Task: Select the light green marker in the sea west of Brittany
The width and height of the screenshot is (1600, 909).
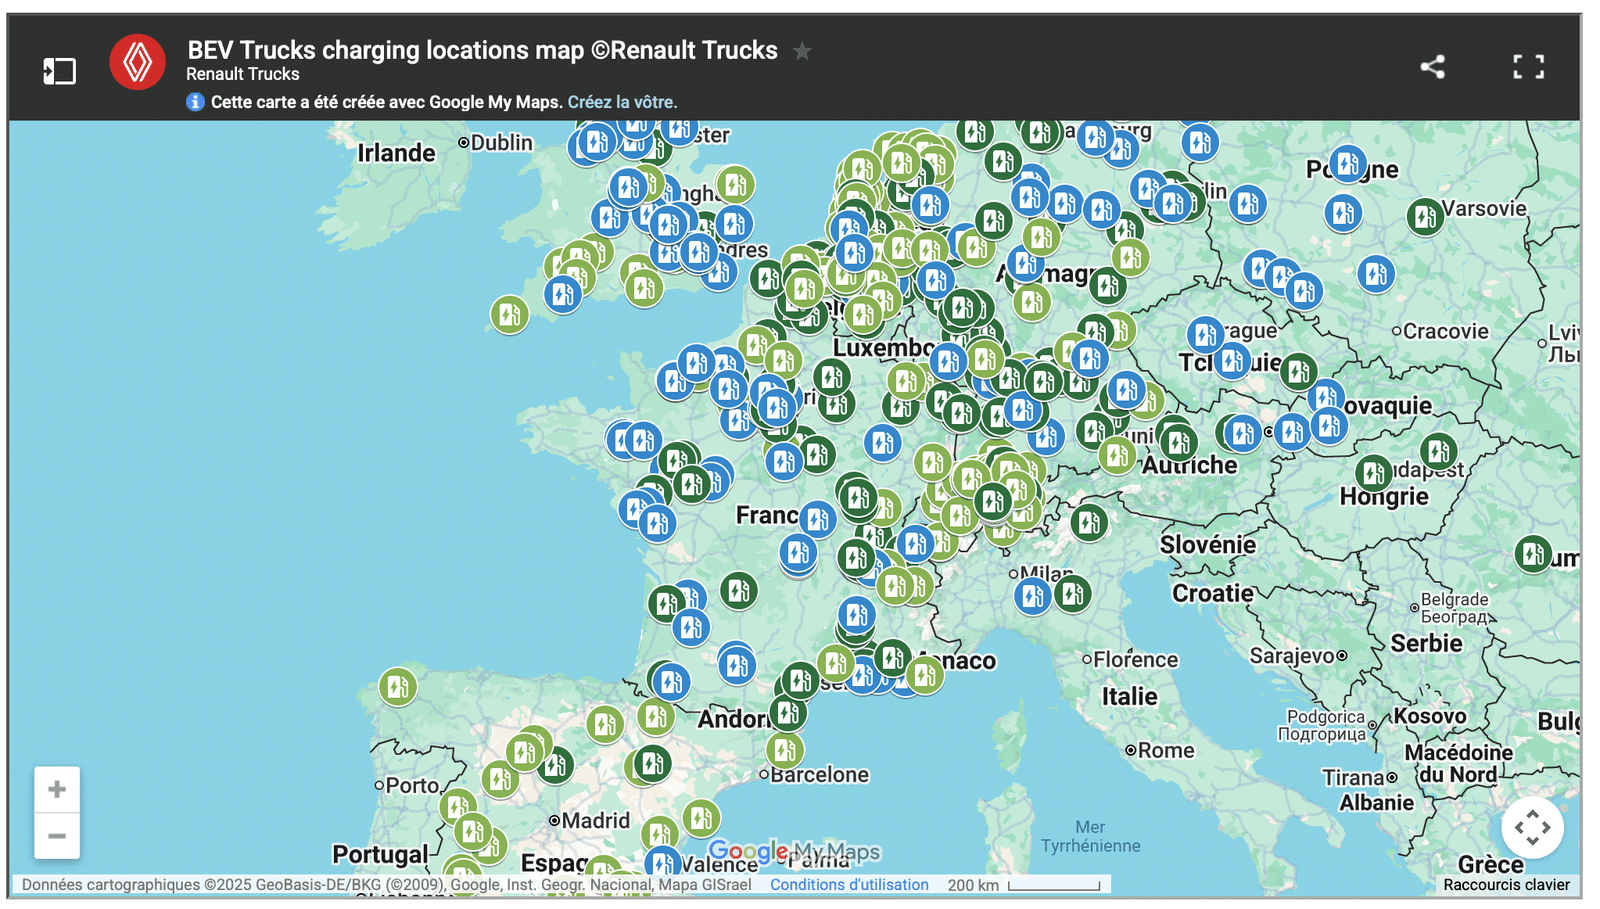Action: [509, 315]
